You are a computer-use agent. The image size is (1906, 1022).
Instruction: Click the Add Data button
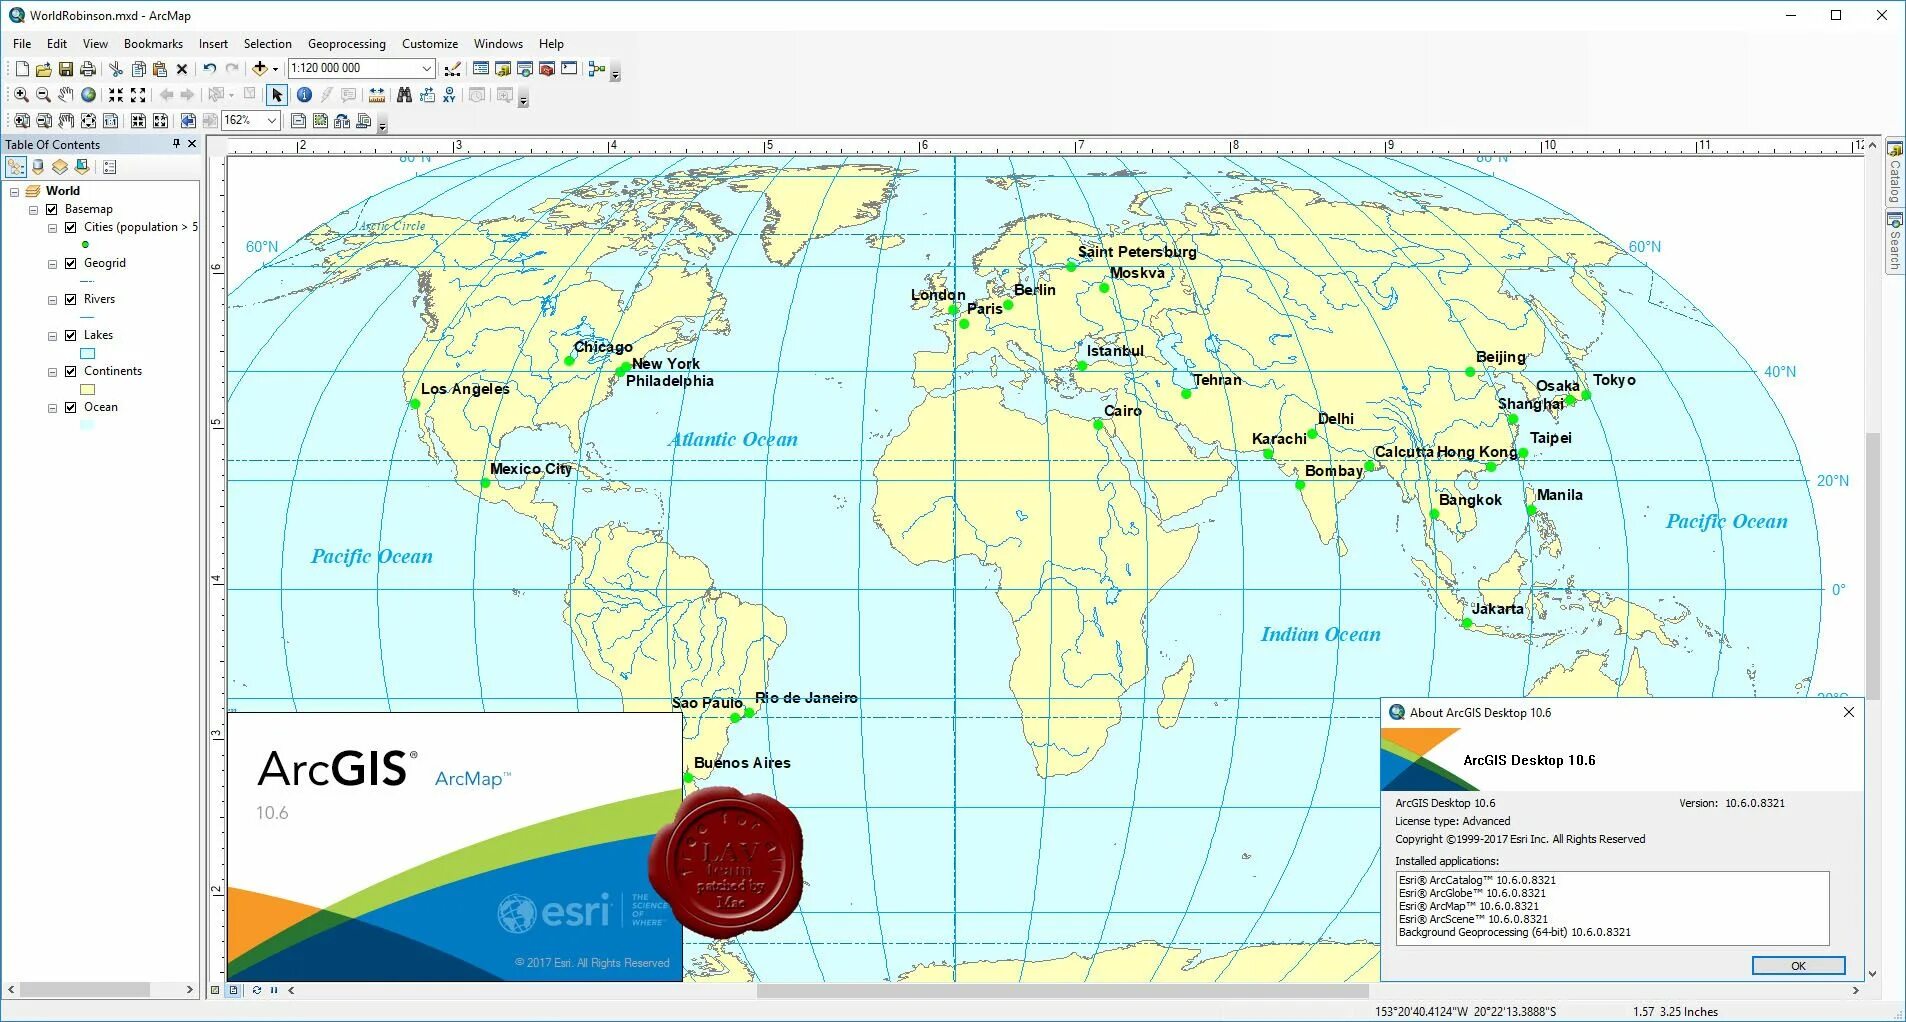(x=260, y=69)
